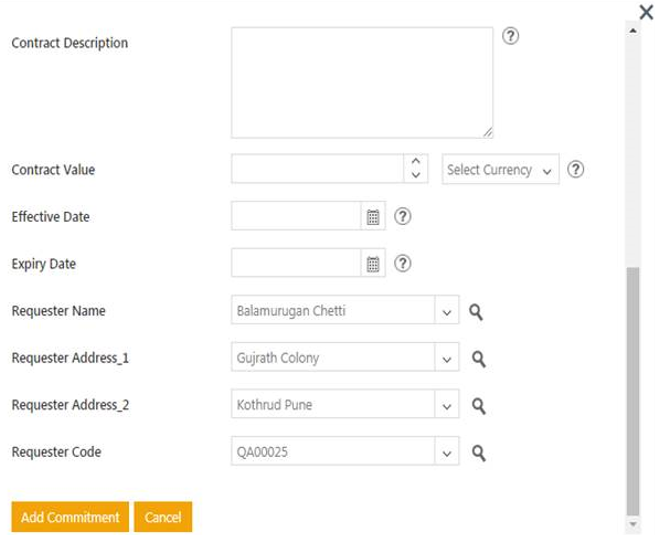Click magnifier next to Requester Code
This screenshot has width=655, height=535.
[477, 453]
